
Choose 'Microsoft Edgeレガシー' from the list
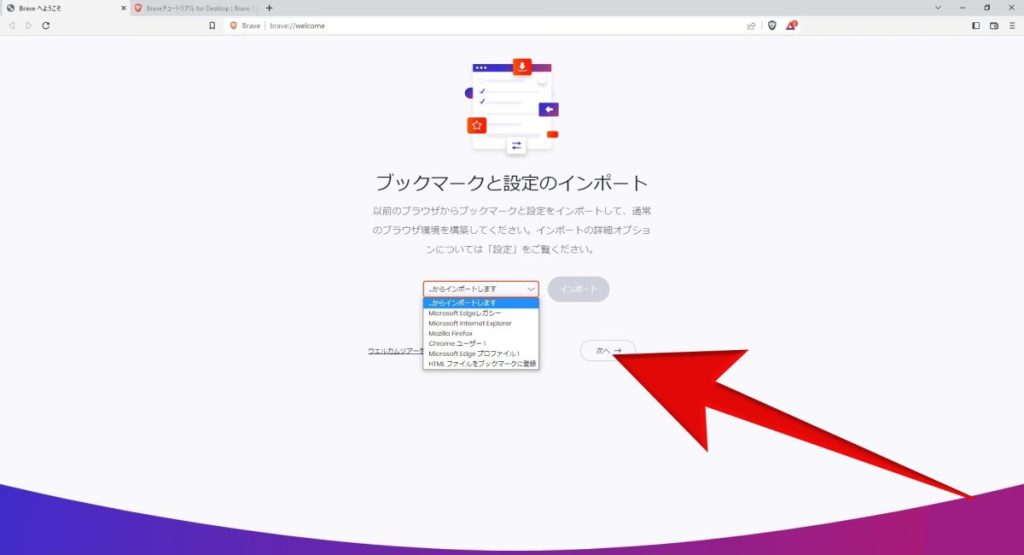481,313
